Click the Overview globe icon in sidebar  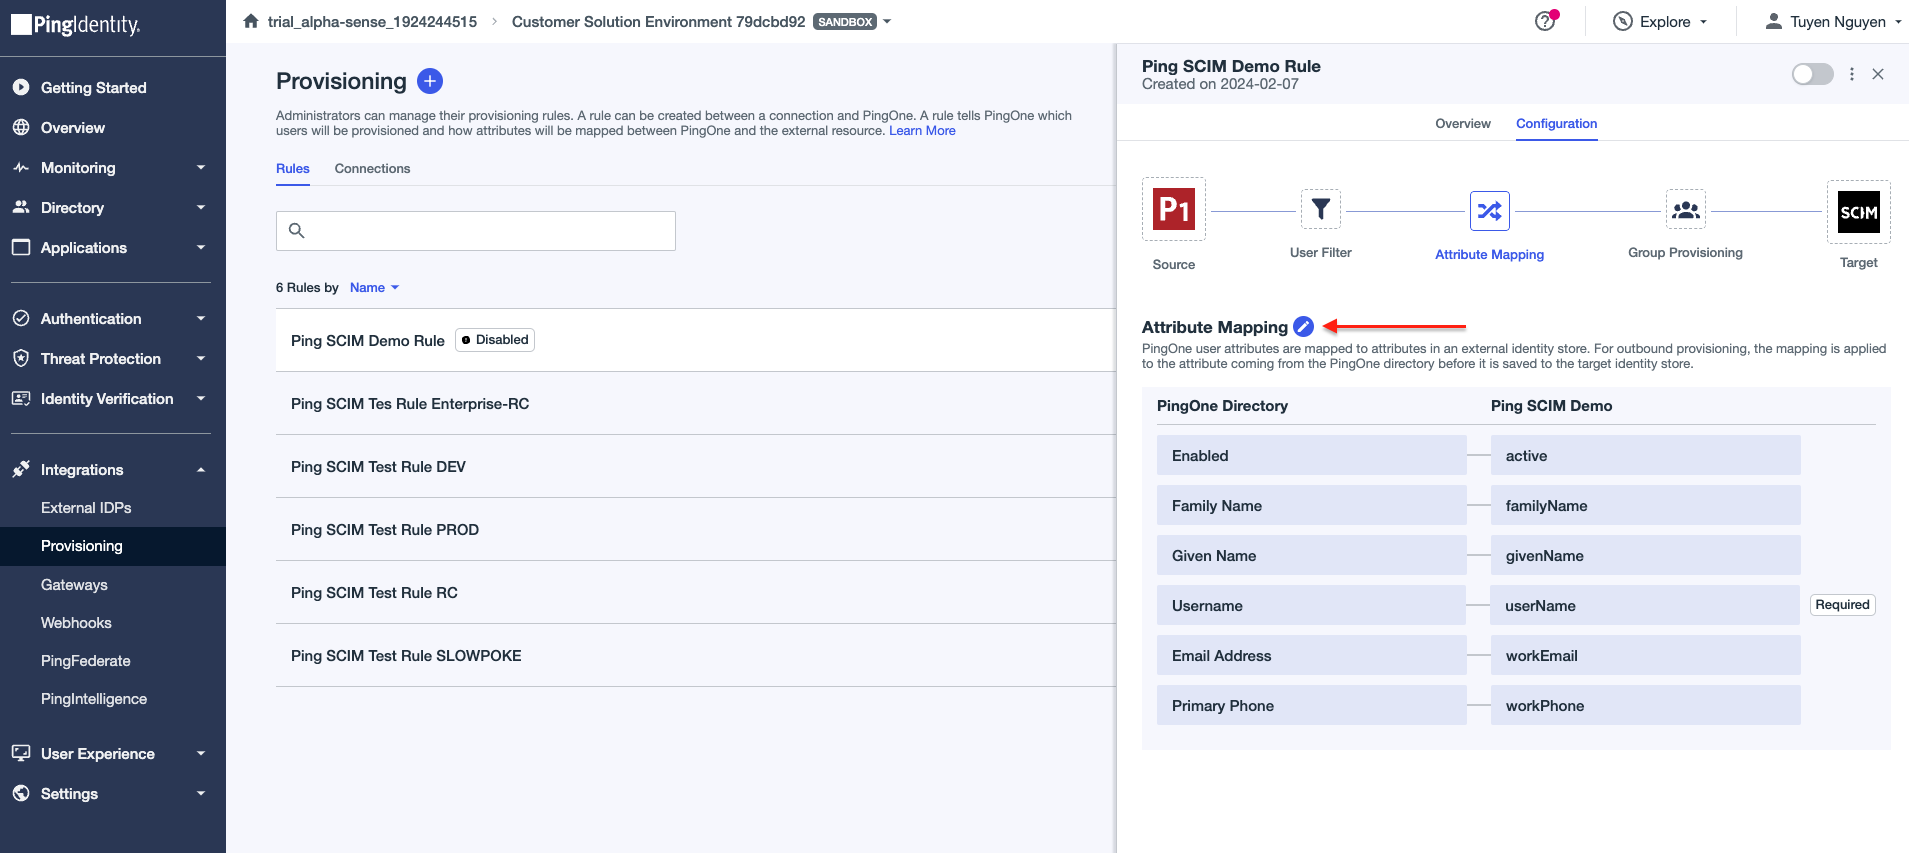21,127
